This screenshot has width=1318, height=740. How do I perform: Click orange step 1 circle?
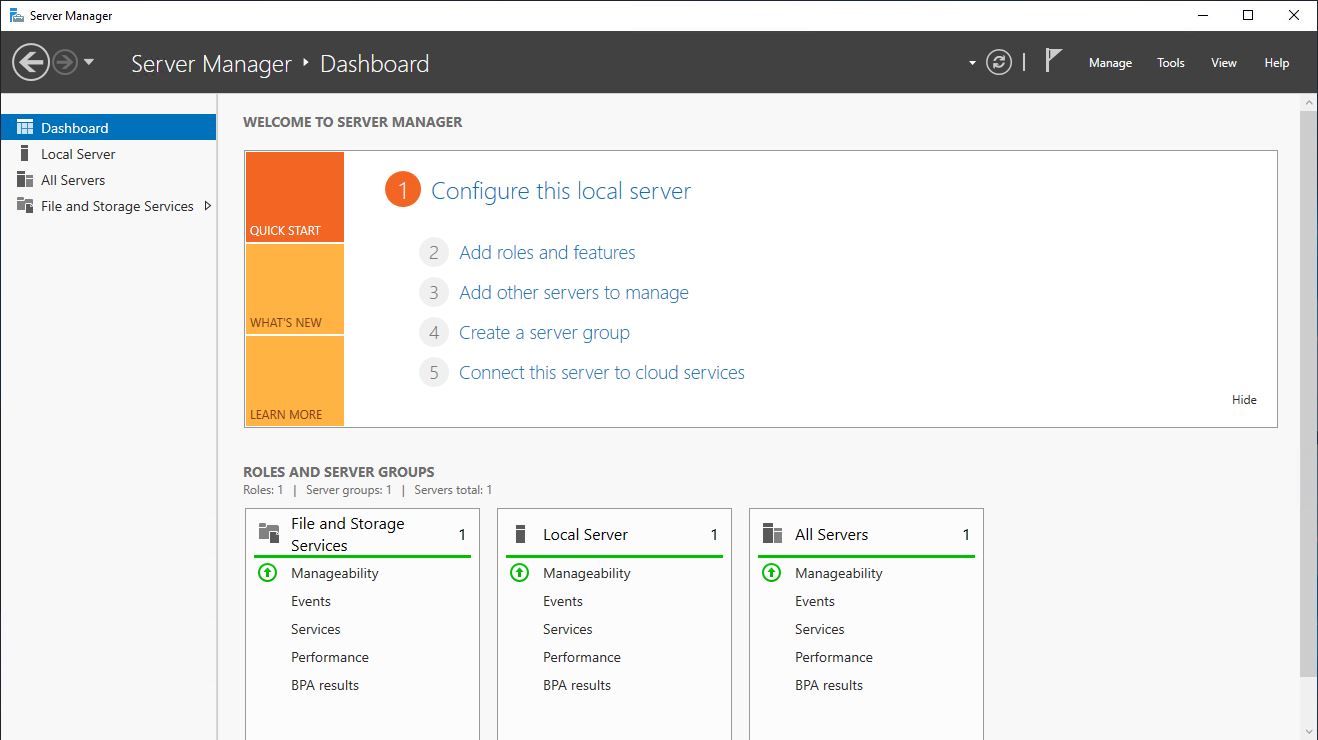point(402,190)
